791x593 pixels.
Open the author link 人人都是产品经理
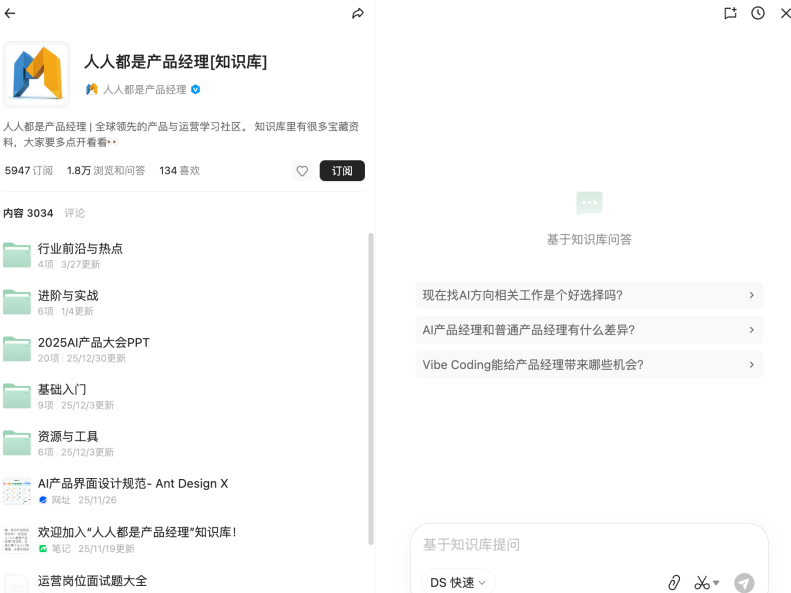click(145, 90)
